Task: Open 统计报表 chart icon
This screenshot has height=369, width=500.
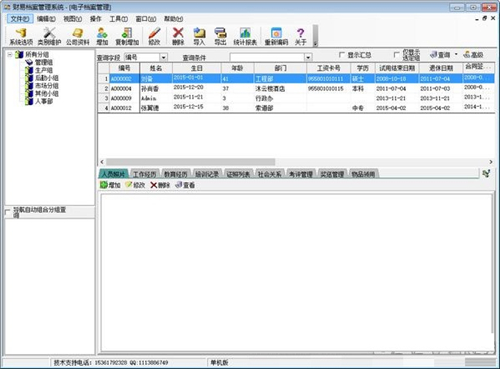Action: 245,36
